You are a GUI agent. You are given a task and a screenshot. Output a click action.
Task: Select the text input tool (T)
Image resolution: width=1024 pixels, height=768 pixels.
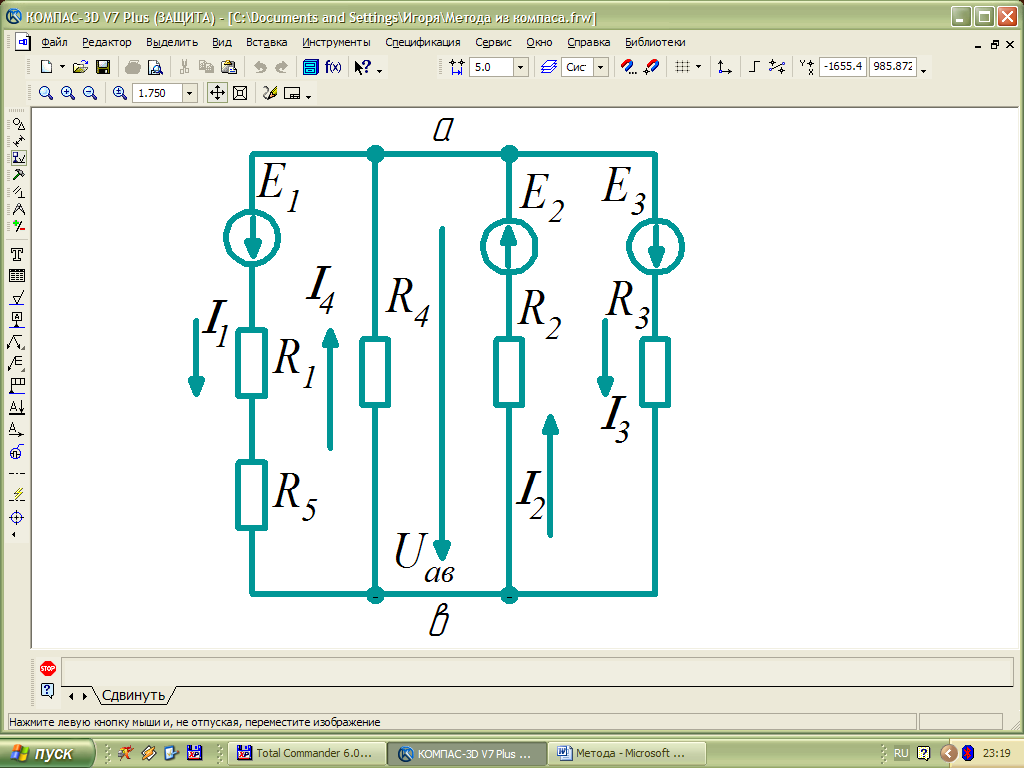(17, 255)
